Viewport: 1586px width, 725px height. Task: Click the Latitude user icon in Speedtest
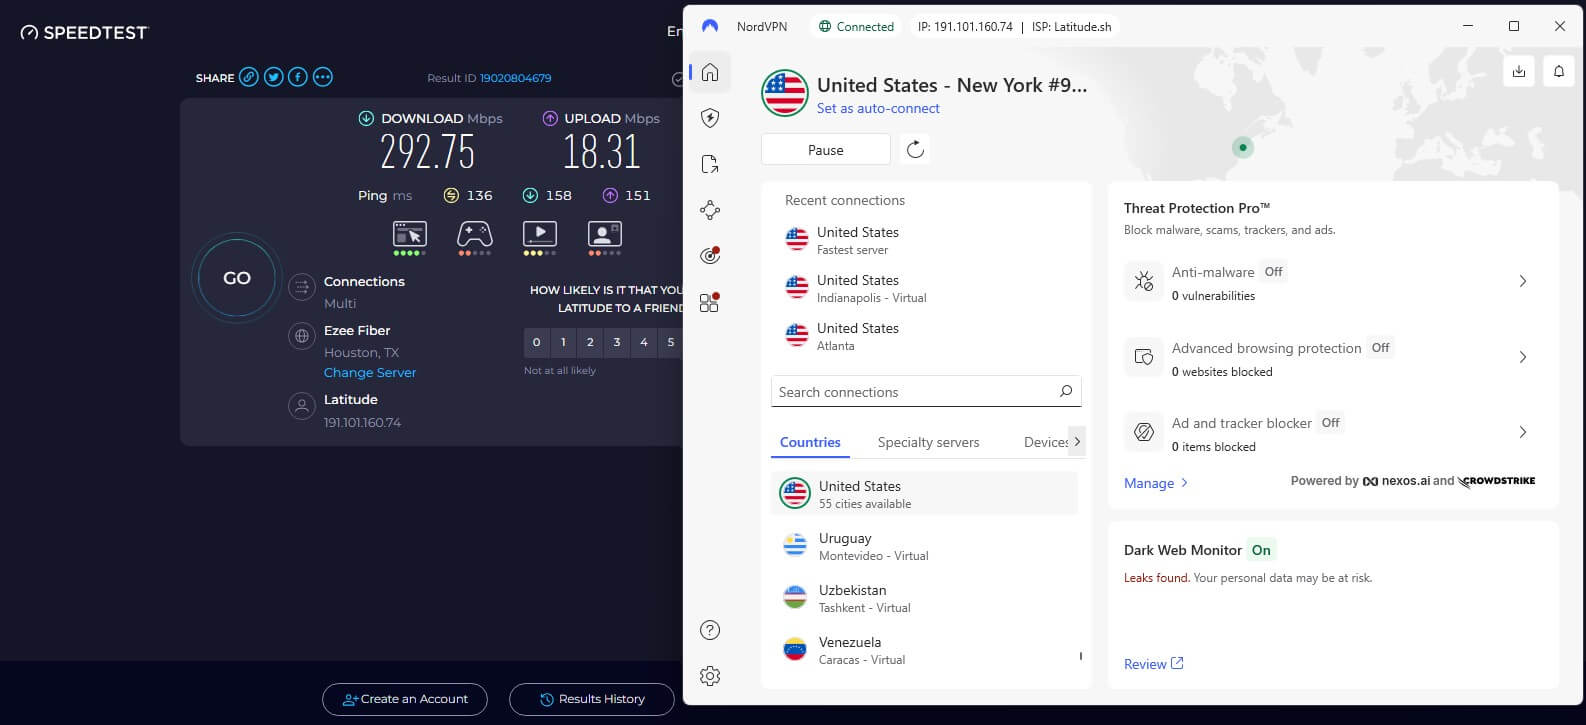(302, 406)
